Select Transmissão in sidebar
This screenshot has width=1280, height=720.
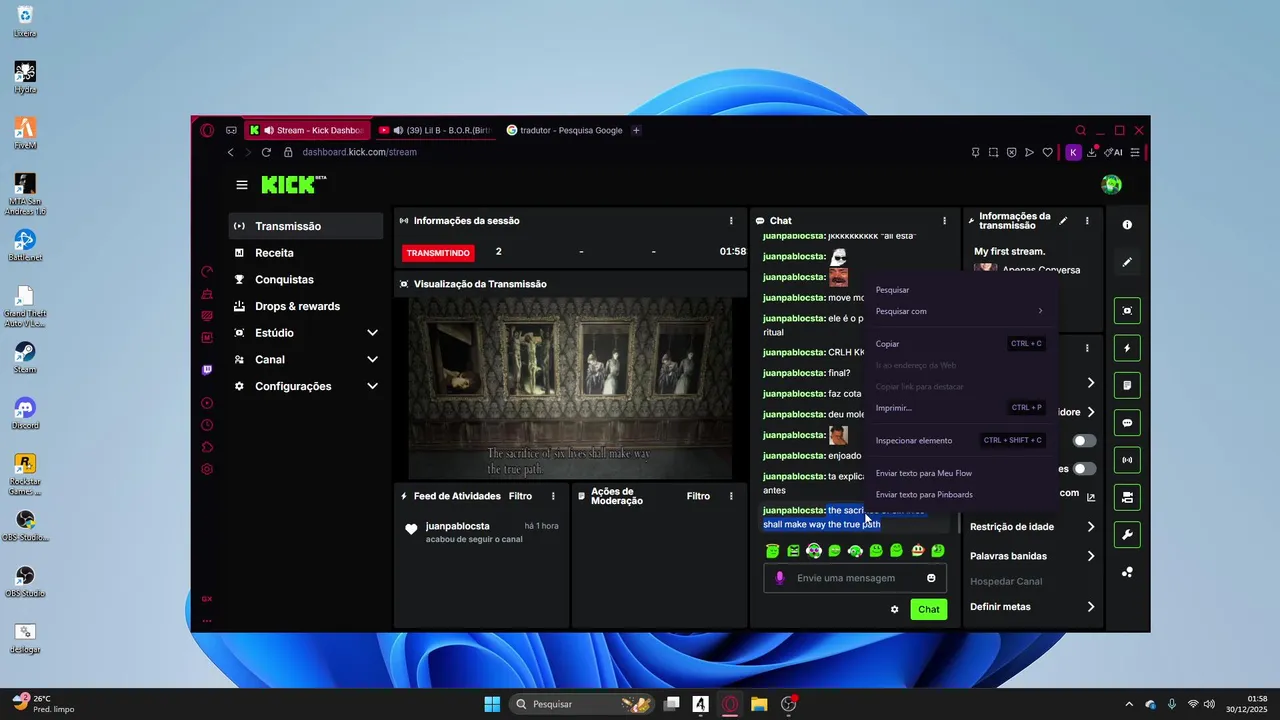coord(306,226)
